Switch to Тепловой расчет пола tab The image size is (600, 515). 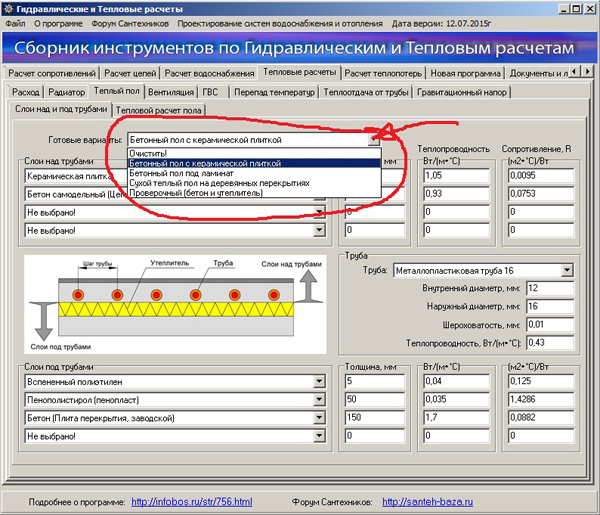click(x=158, y=110)
